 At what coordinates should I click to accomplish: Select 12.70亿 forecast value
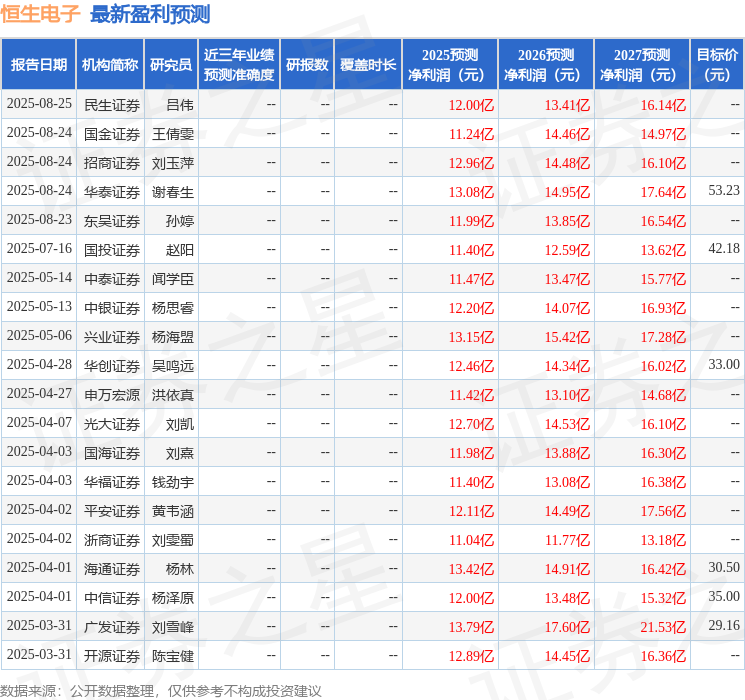[471, 424]
